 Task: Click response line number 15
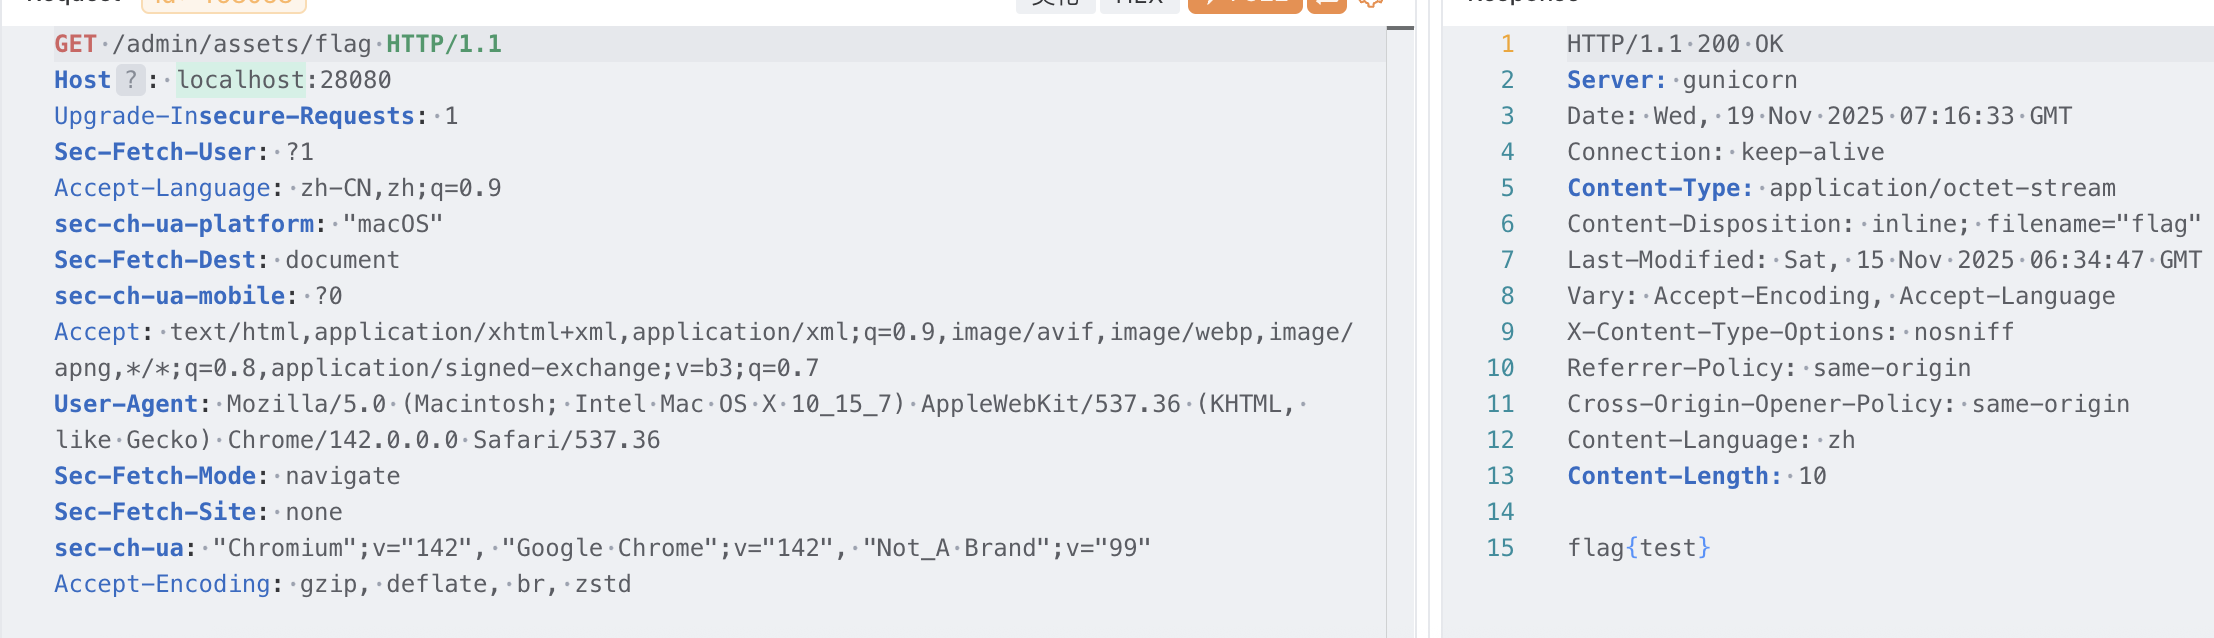1500,548
